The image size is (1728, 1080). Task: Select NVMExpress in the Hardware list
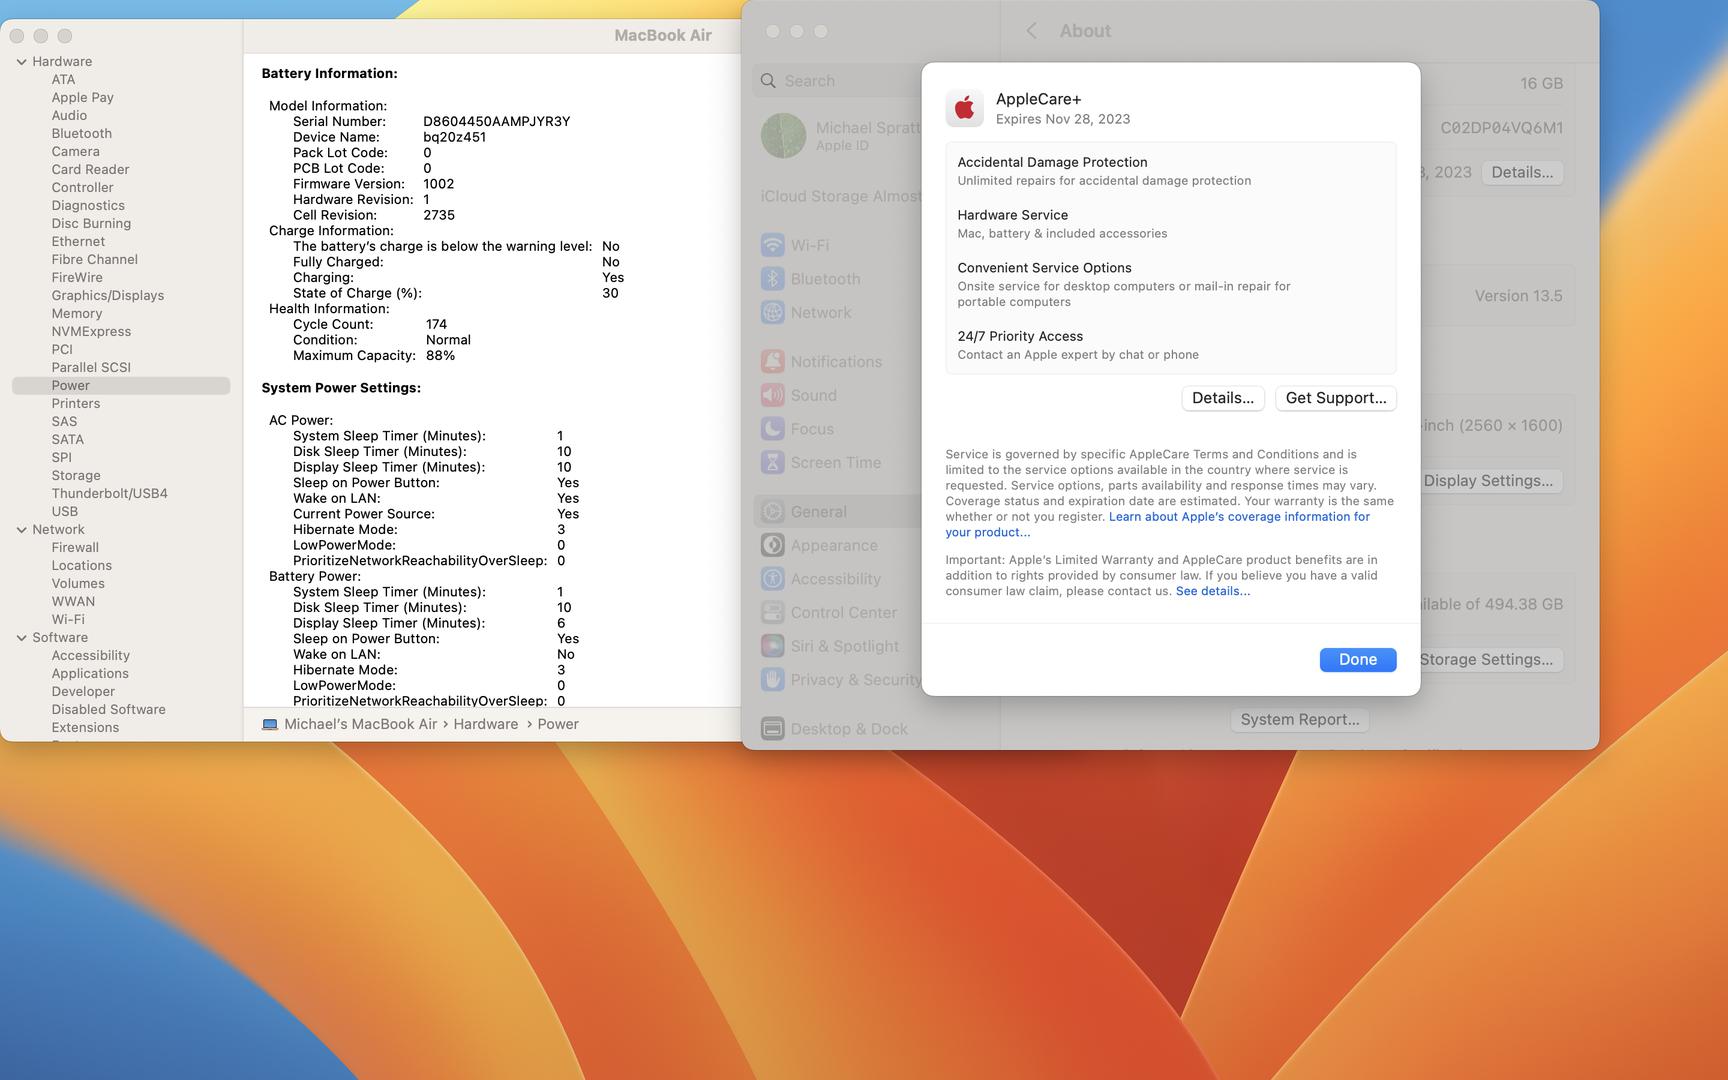pyautogui.click(x=91, y=332)
